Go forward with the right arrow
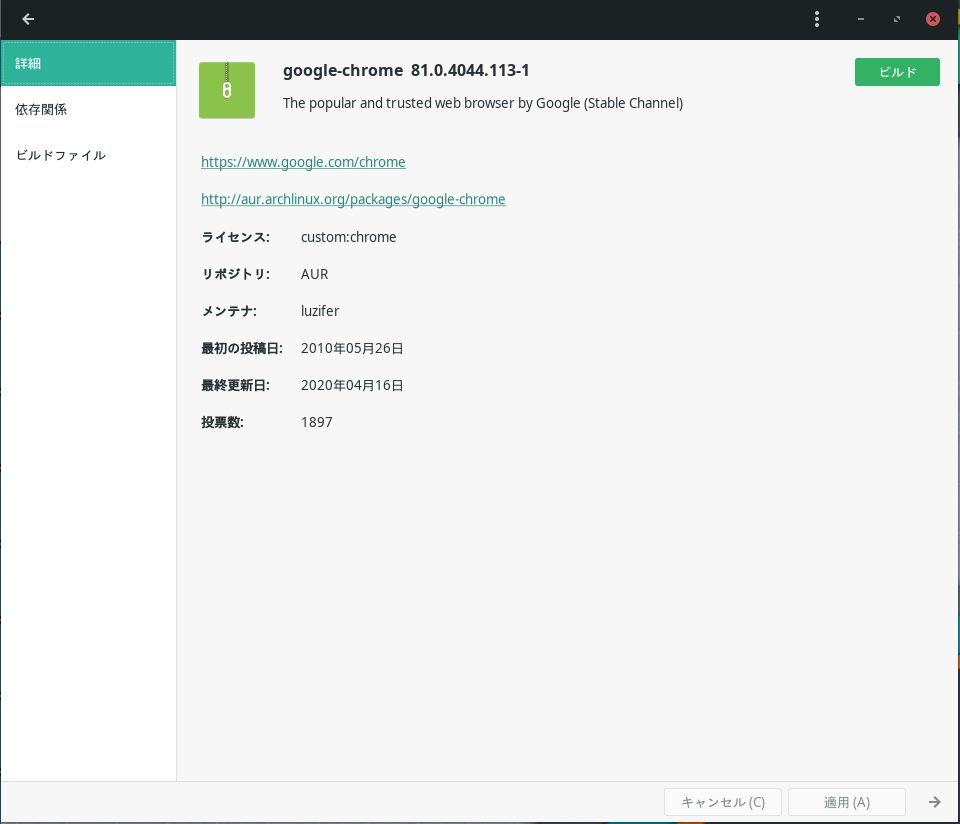960x824 pixels. click(934, 802)
